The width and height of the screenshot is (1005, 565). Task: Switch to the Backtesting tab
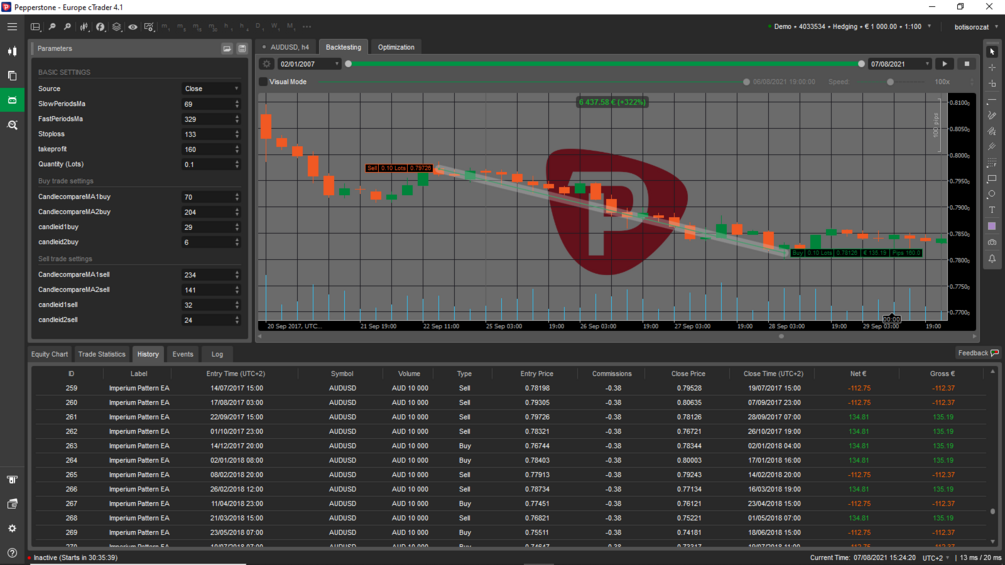[344, 47]
